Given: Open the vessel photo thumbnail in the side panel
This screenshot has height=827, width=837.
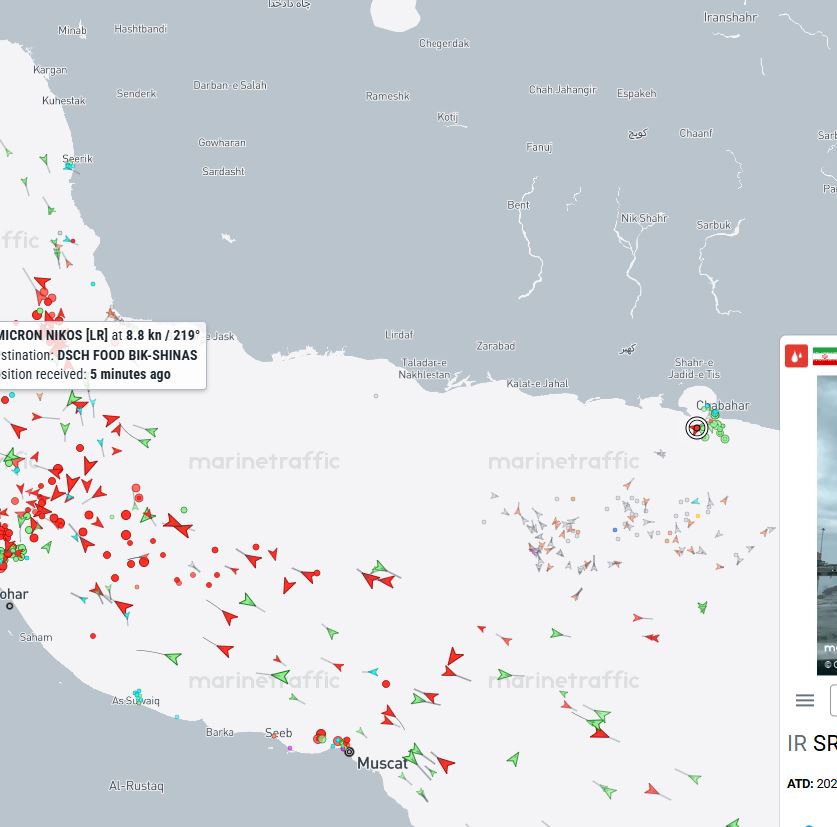Looking at the screenshot, I should [827, 525].
